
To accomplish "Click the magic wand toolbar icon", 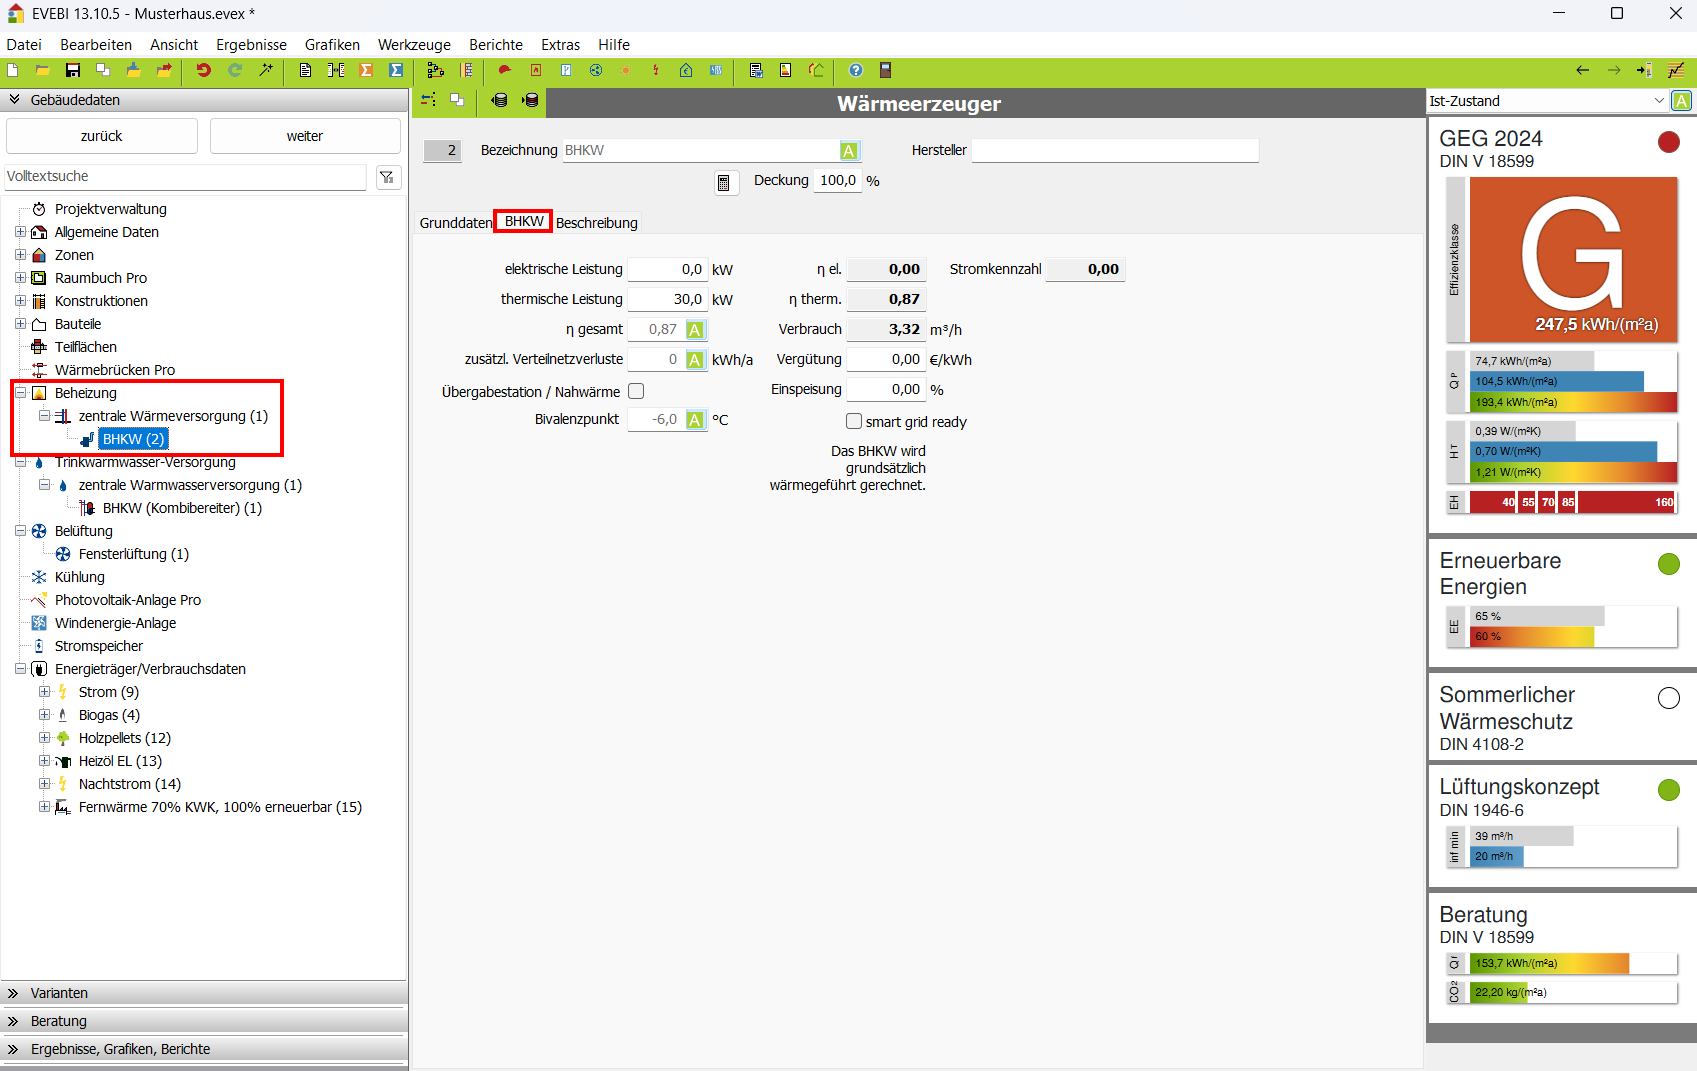I will [x=266, y=70].
